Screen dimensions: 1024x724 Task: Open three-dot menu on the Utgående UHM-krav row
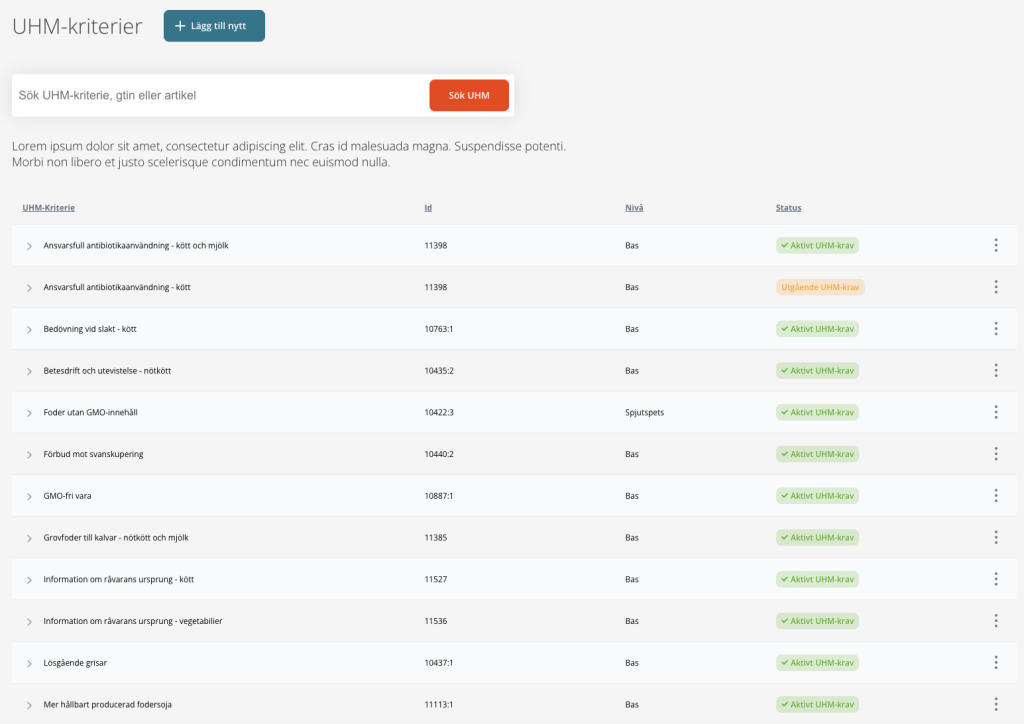point(995,287)
